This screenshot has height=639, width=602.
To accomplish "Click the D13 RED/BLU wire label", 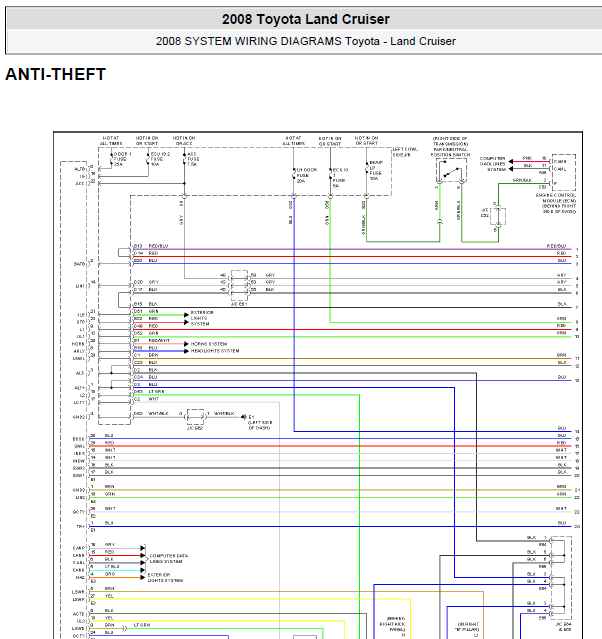I will tap(151, 246).
